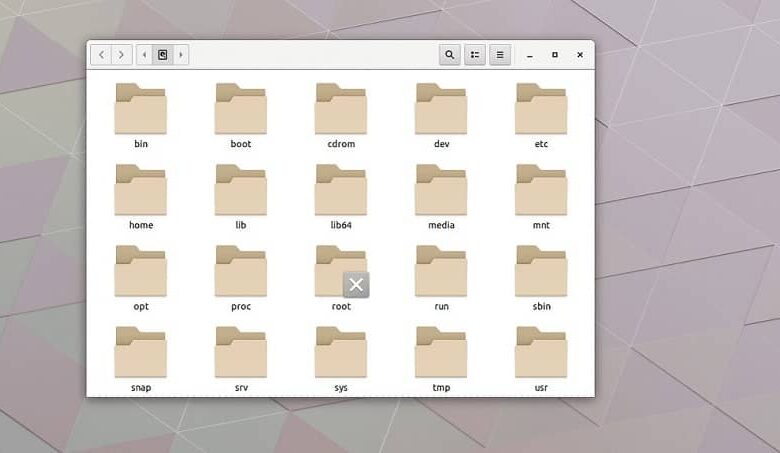
Task: Click the "etc" folder name label
Action: (541, 144)
